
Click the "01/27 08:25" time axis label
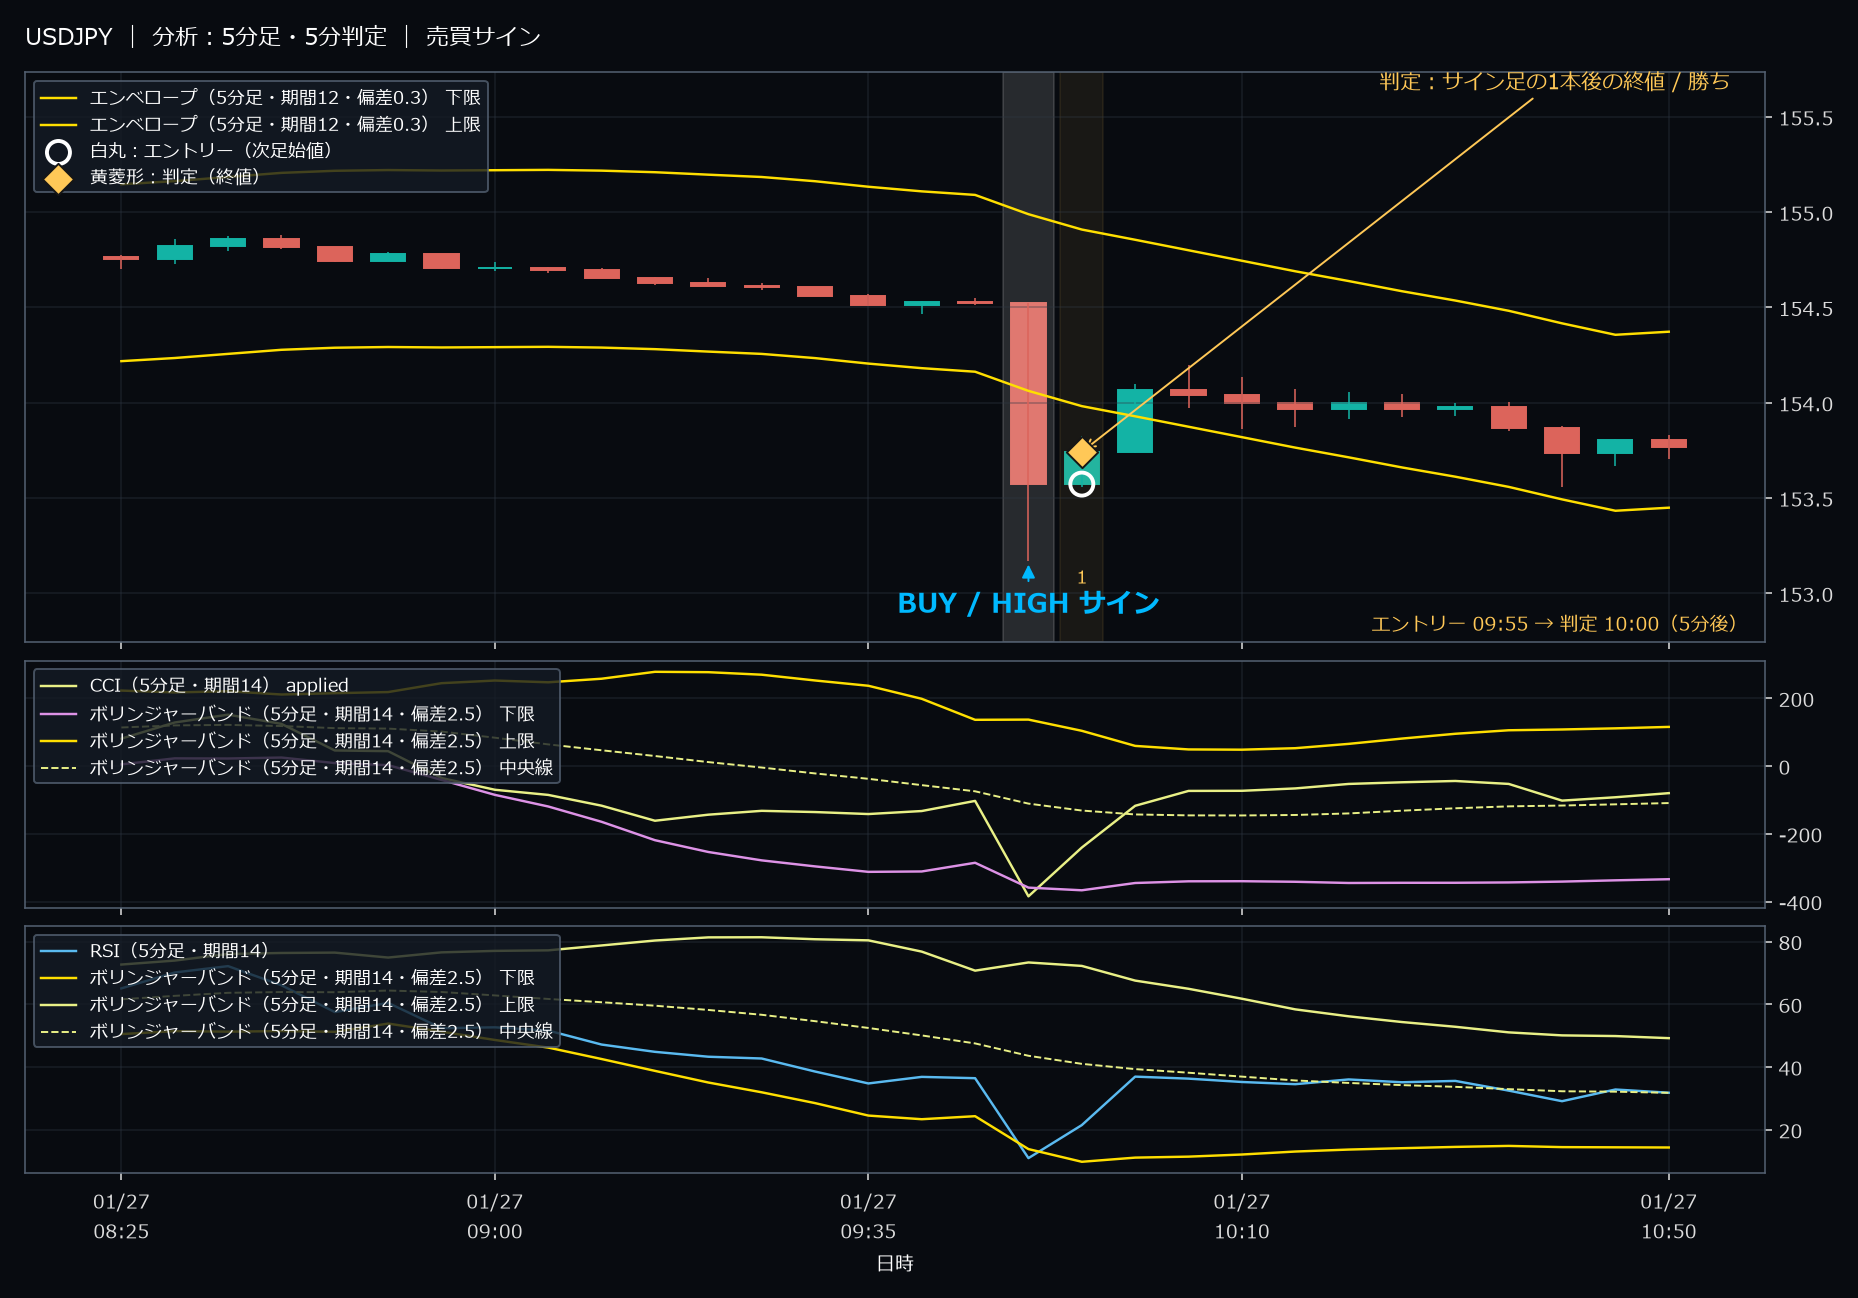click(x=121, y=1217)
